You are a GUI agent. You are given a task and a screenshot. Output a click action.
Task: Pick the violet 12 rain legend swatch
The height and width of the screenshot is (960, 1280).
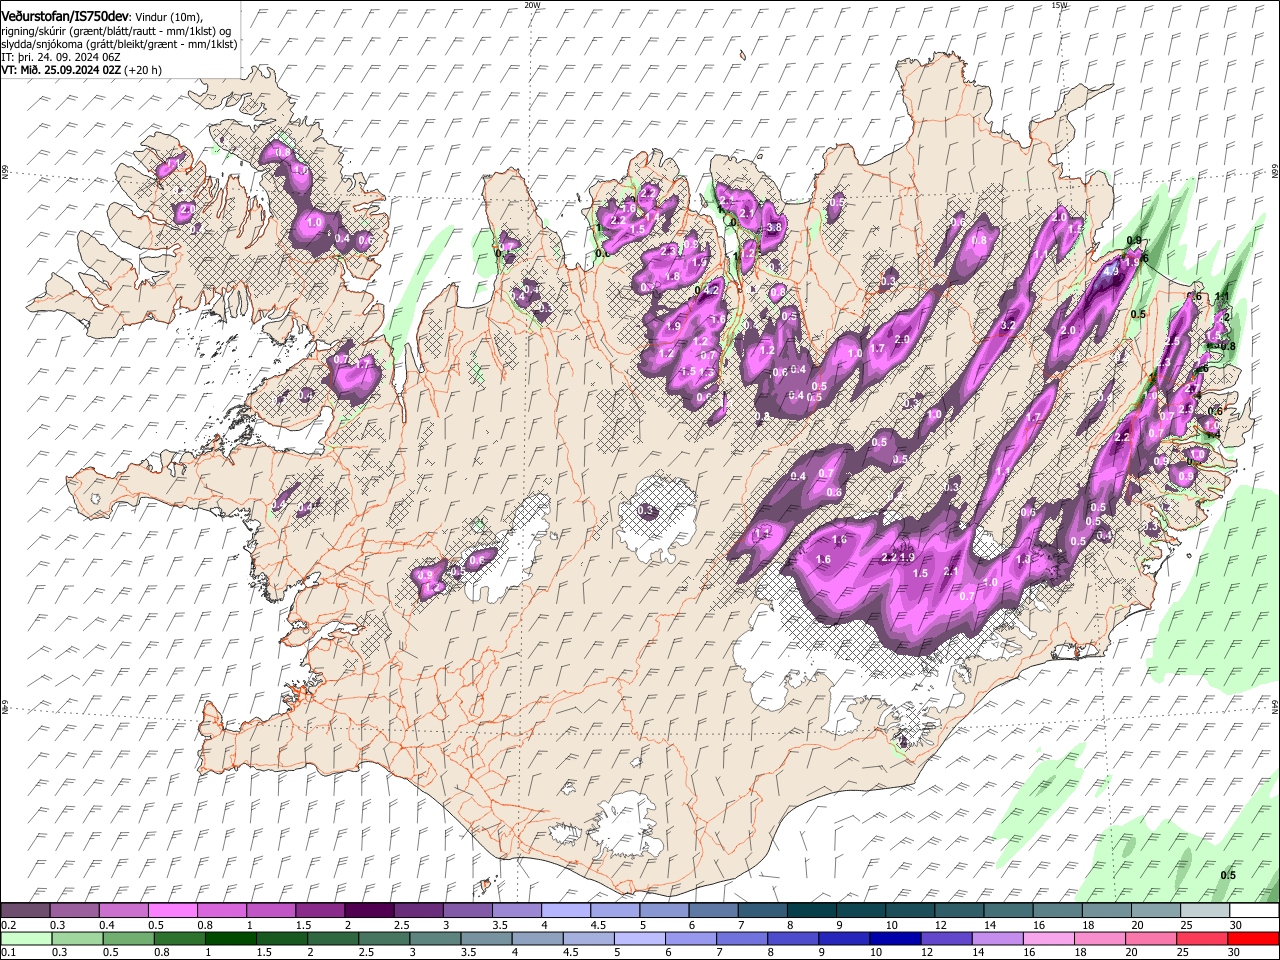tap(946, 939)
